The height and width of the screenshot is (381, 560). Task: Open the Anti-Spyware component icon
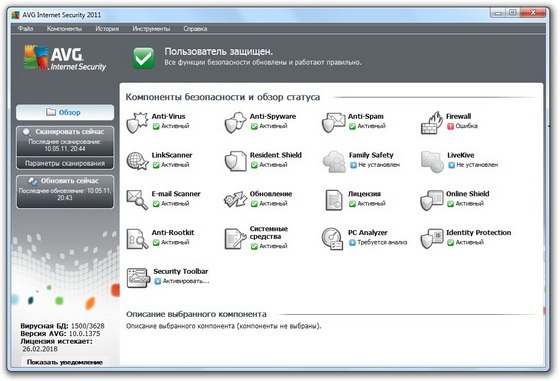click(235, 122)
